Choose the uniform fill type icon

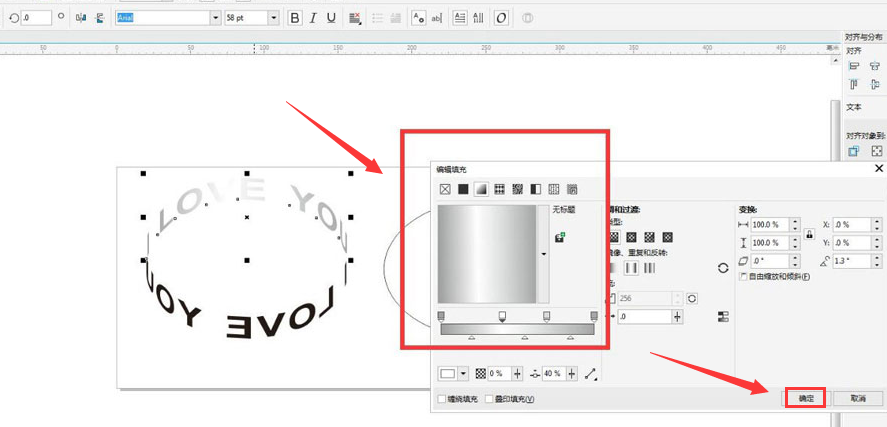click(463, 189)
